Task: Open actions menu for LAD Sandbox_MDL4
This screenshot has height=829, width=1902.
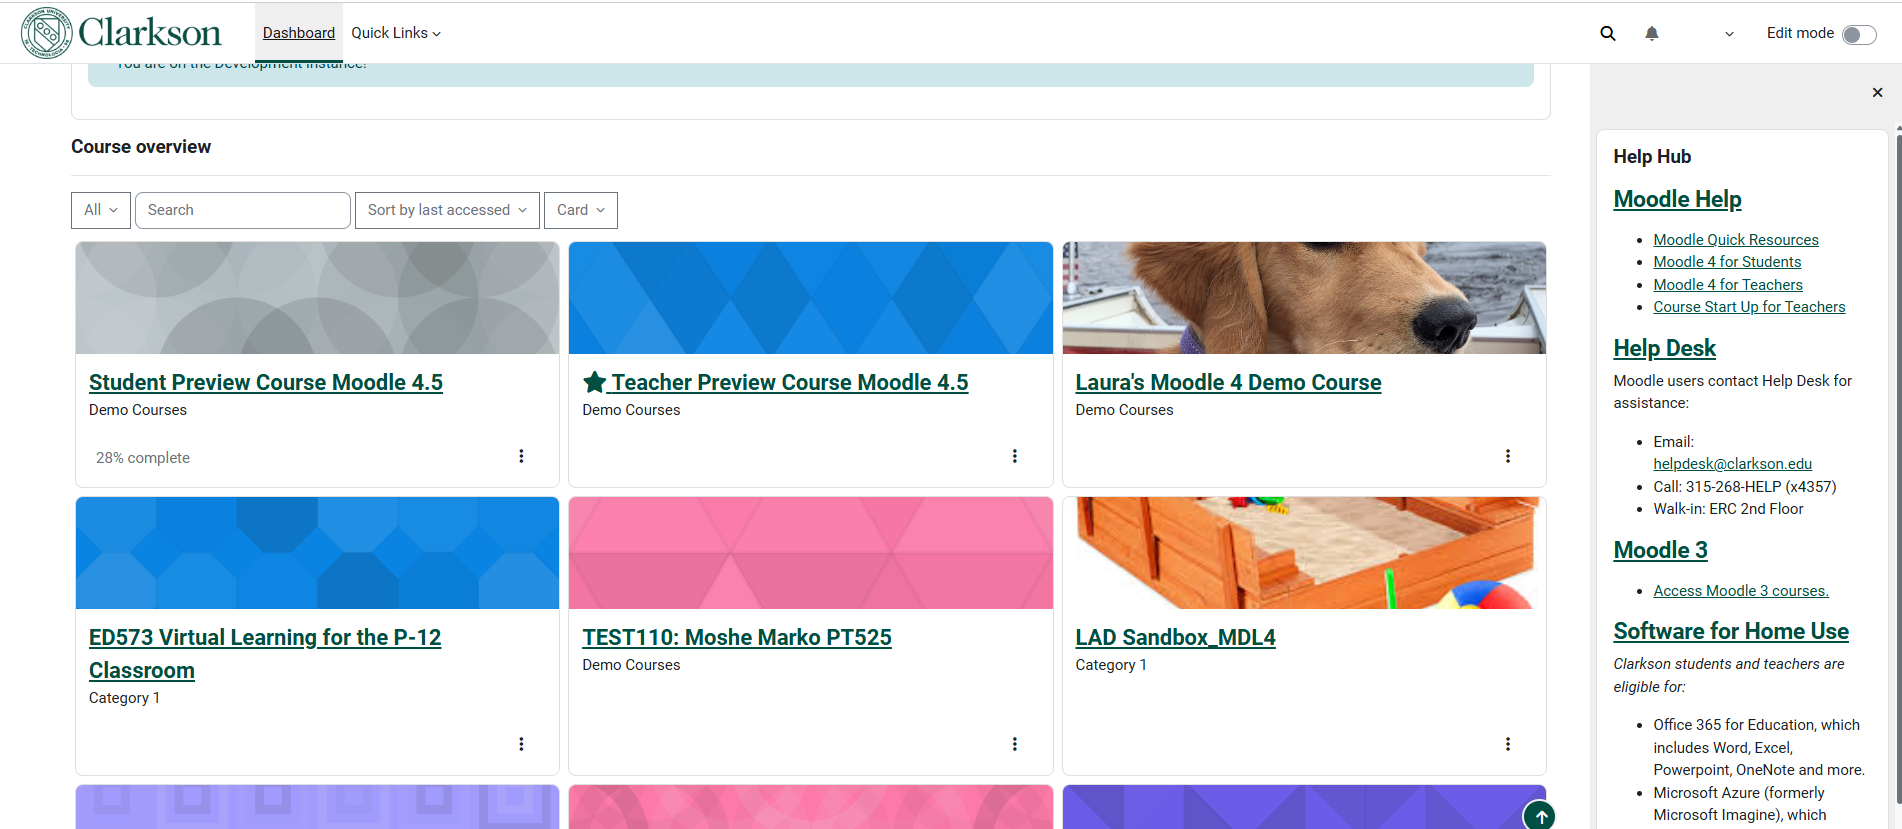Action: pyautogui.click(x=1508, y=744)
